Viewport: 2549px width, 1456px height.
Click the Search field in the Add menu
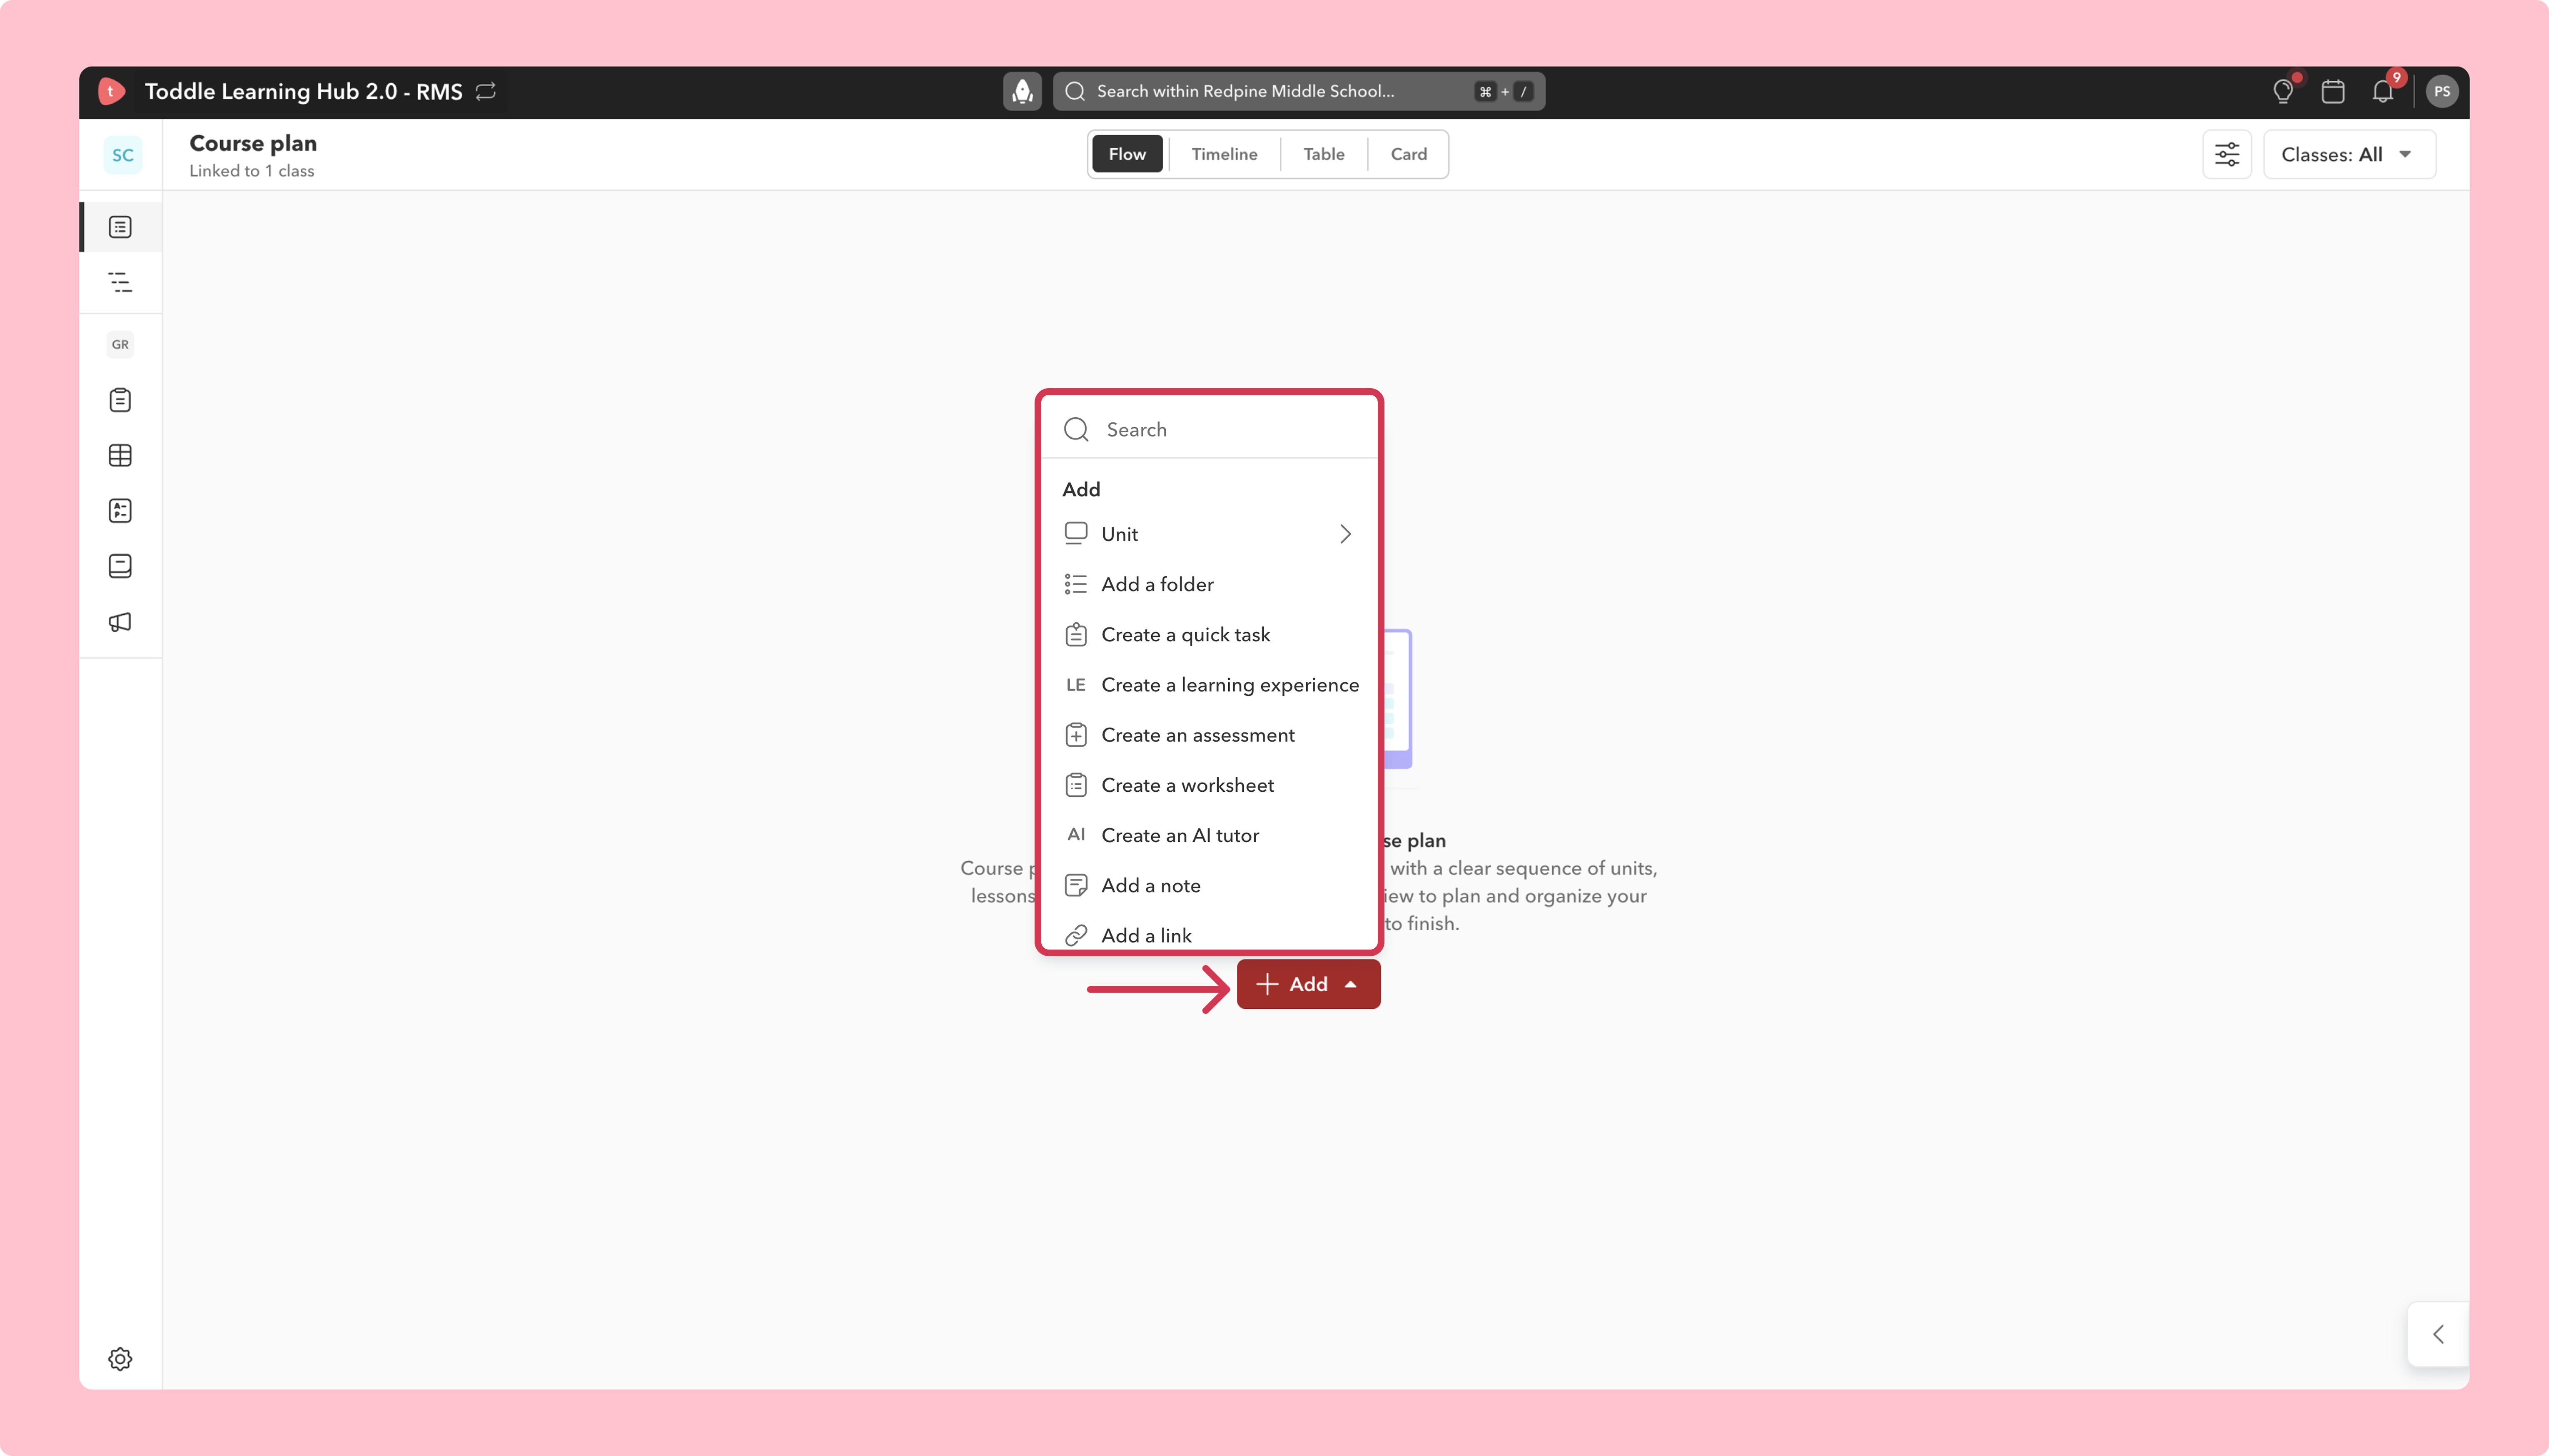click(x=1209, y=430)
